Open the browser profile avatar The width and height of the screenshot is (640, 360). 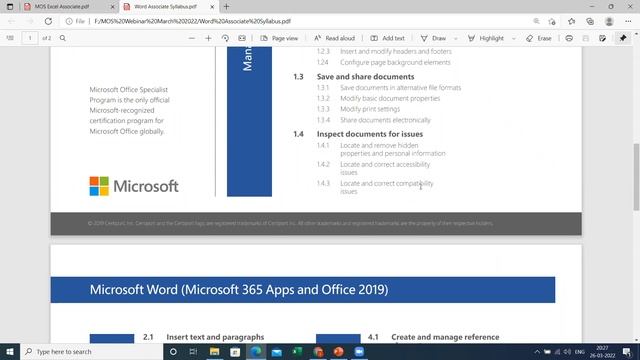(x=609, y=21)
